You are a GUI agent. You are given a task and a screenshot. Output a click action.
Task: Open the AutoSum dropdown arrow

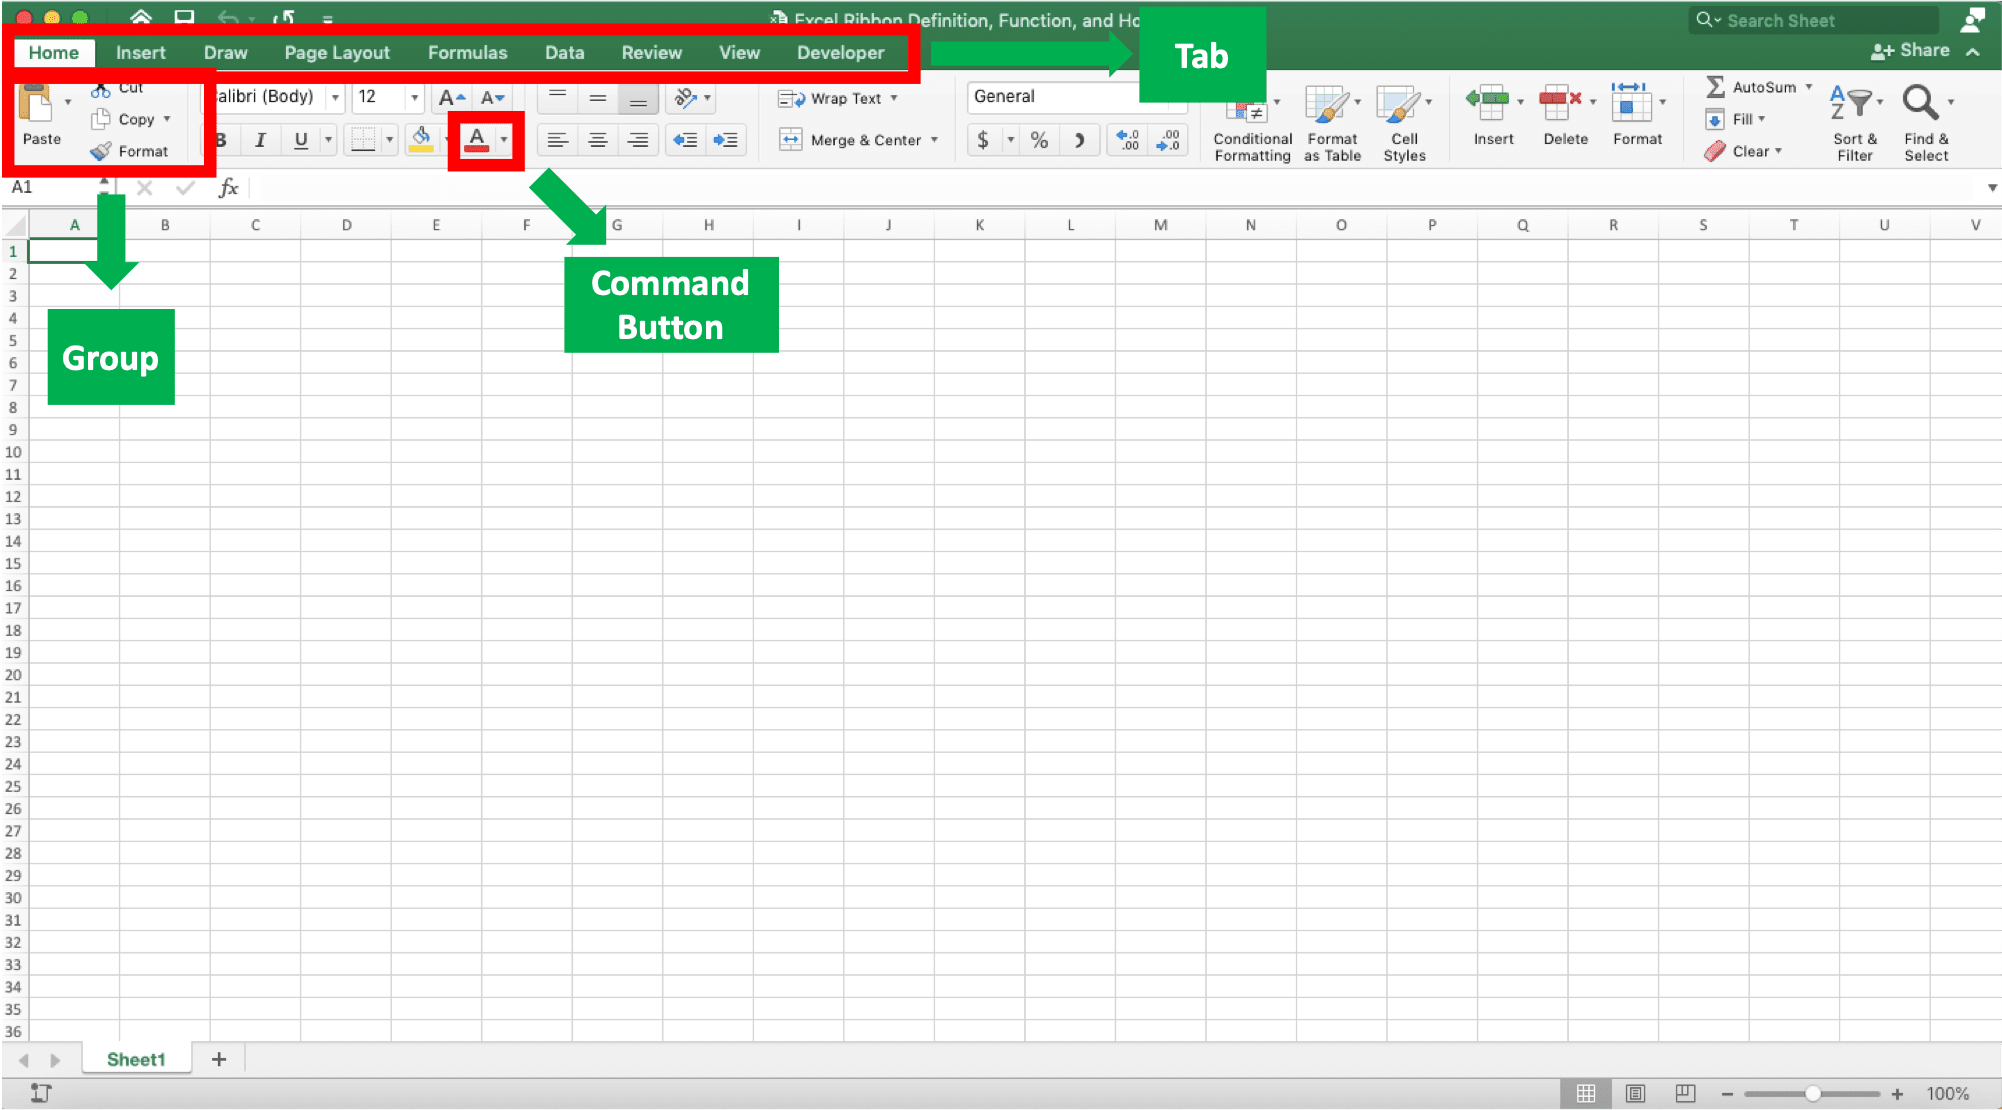pyautogui.click(x=1808, y=87)
